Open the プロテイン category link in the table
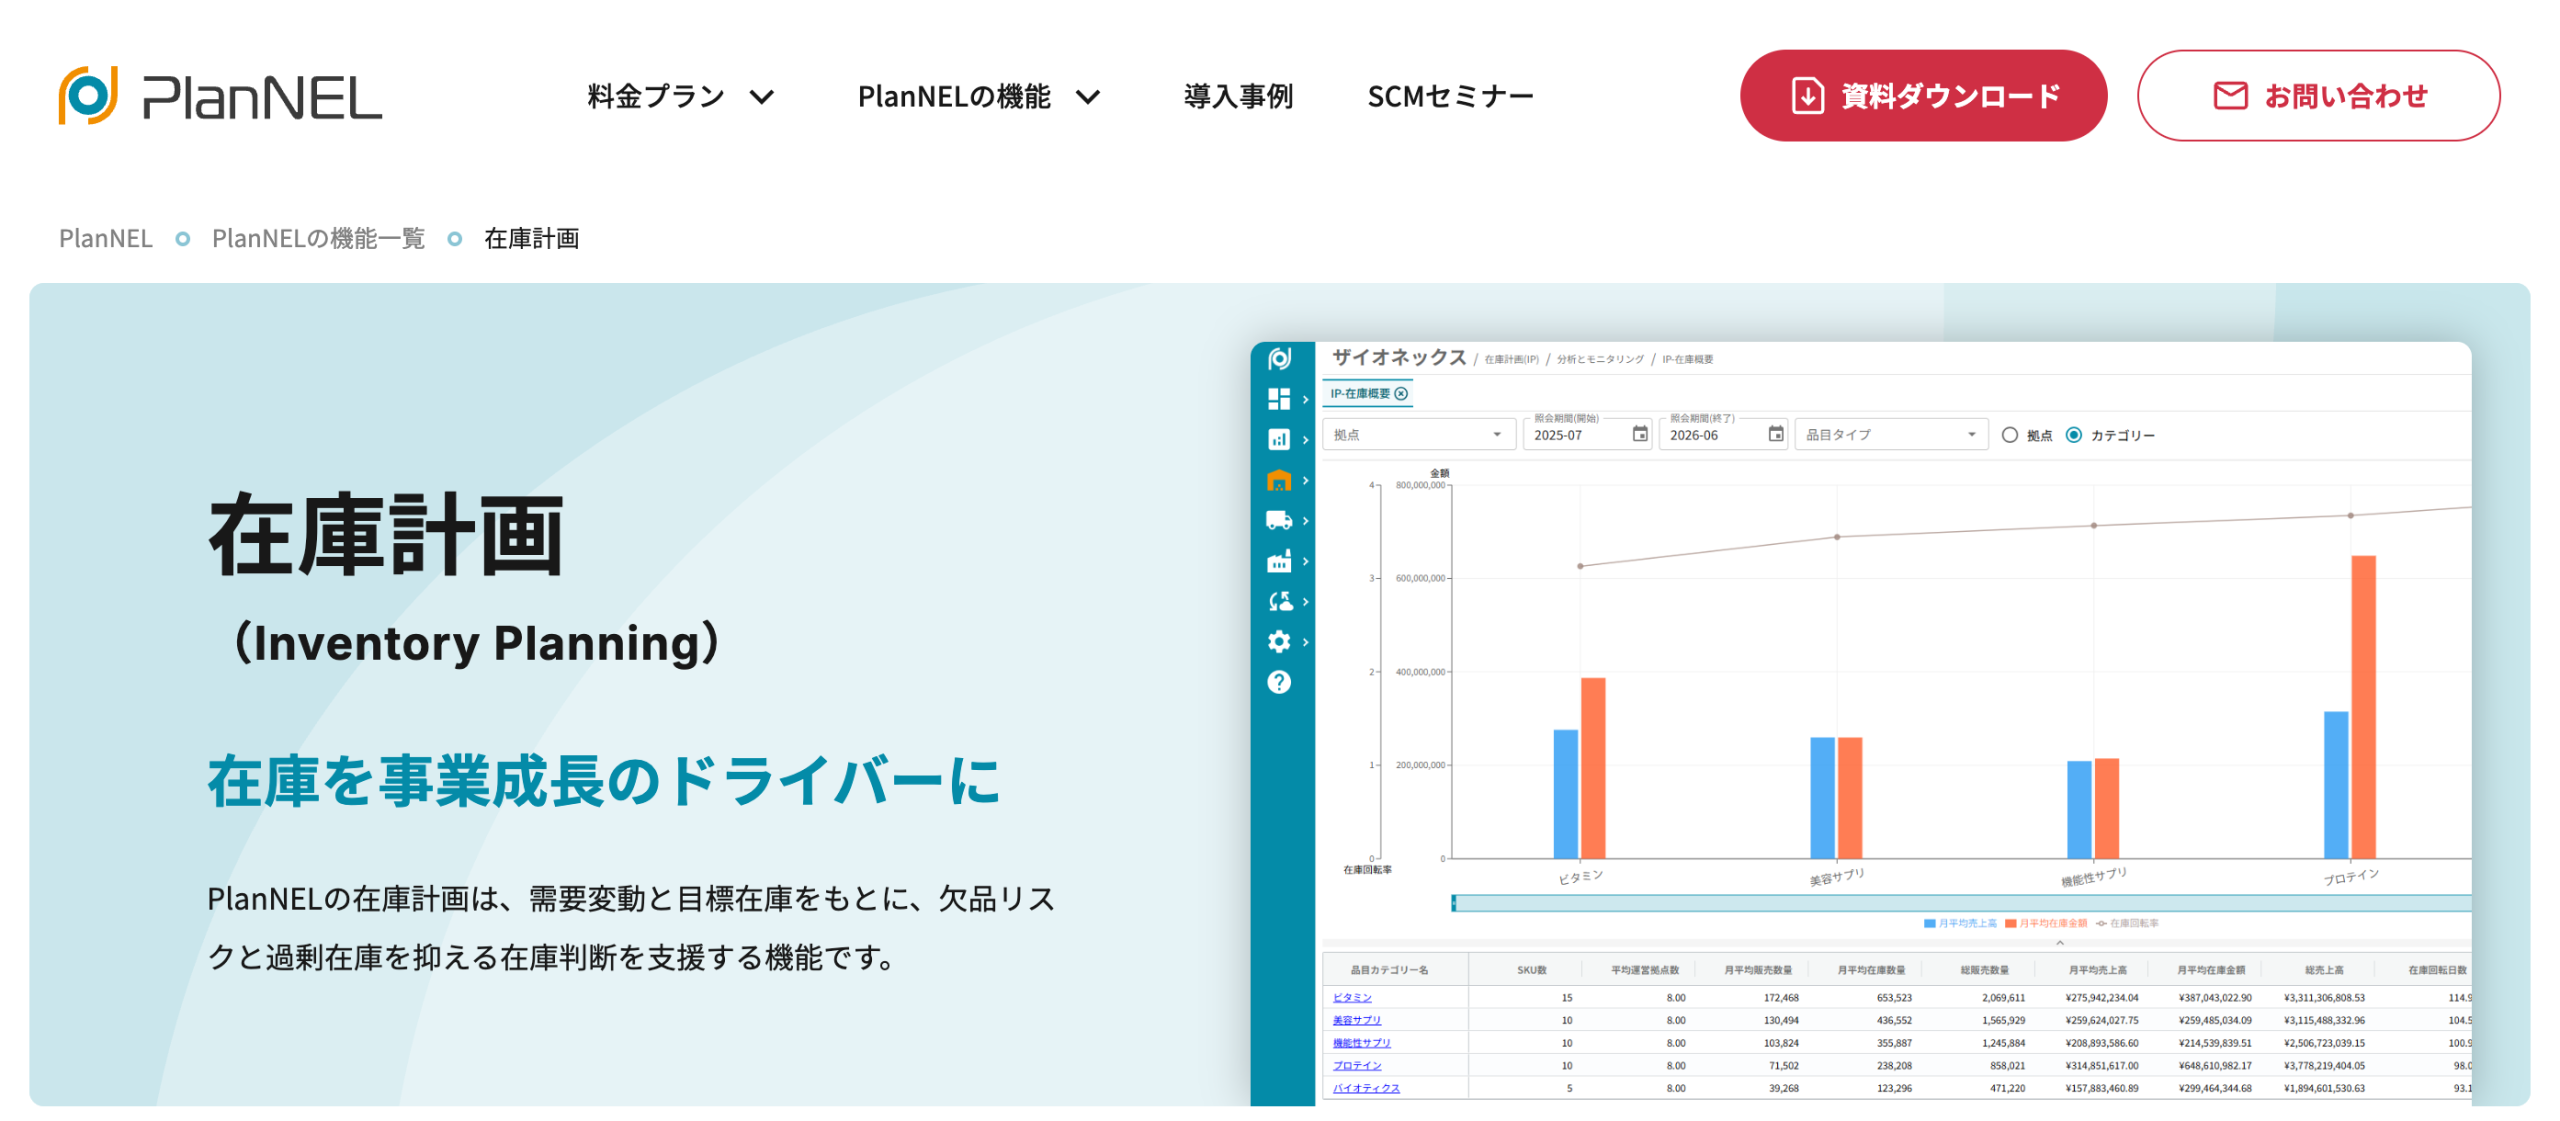Screen dimensions: 2560x1121 pos(1356,1066)
